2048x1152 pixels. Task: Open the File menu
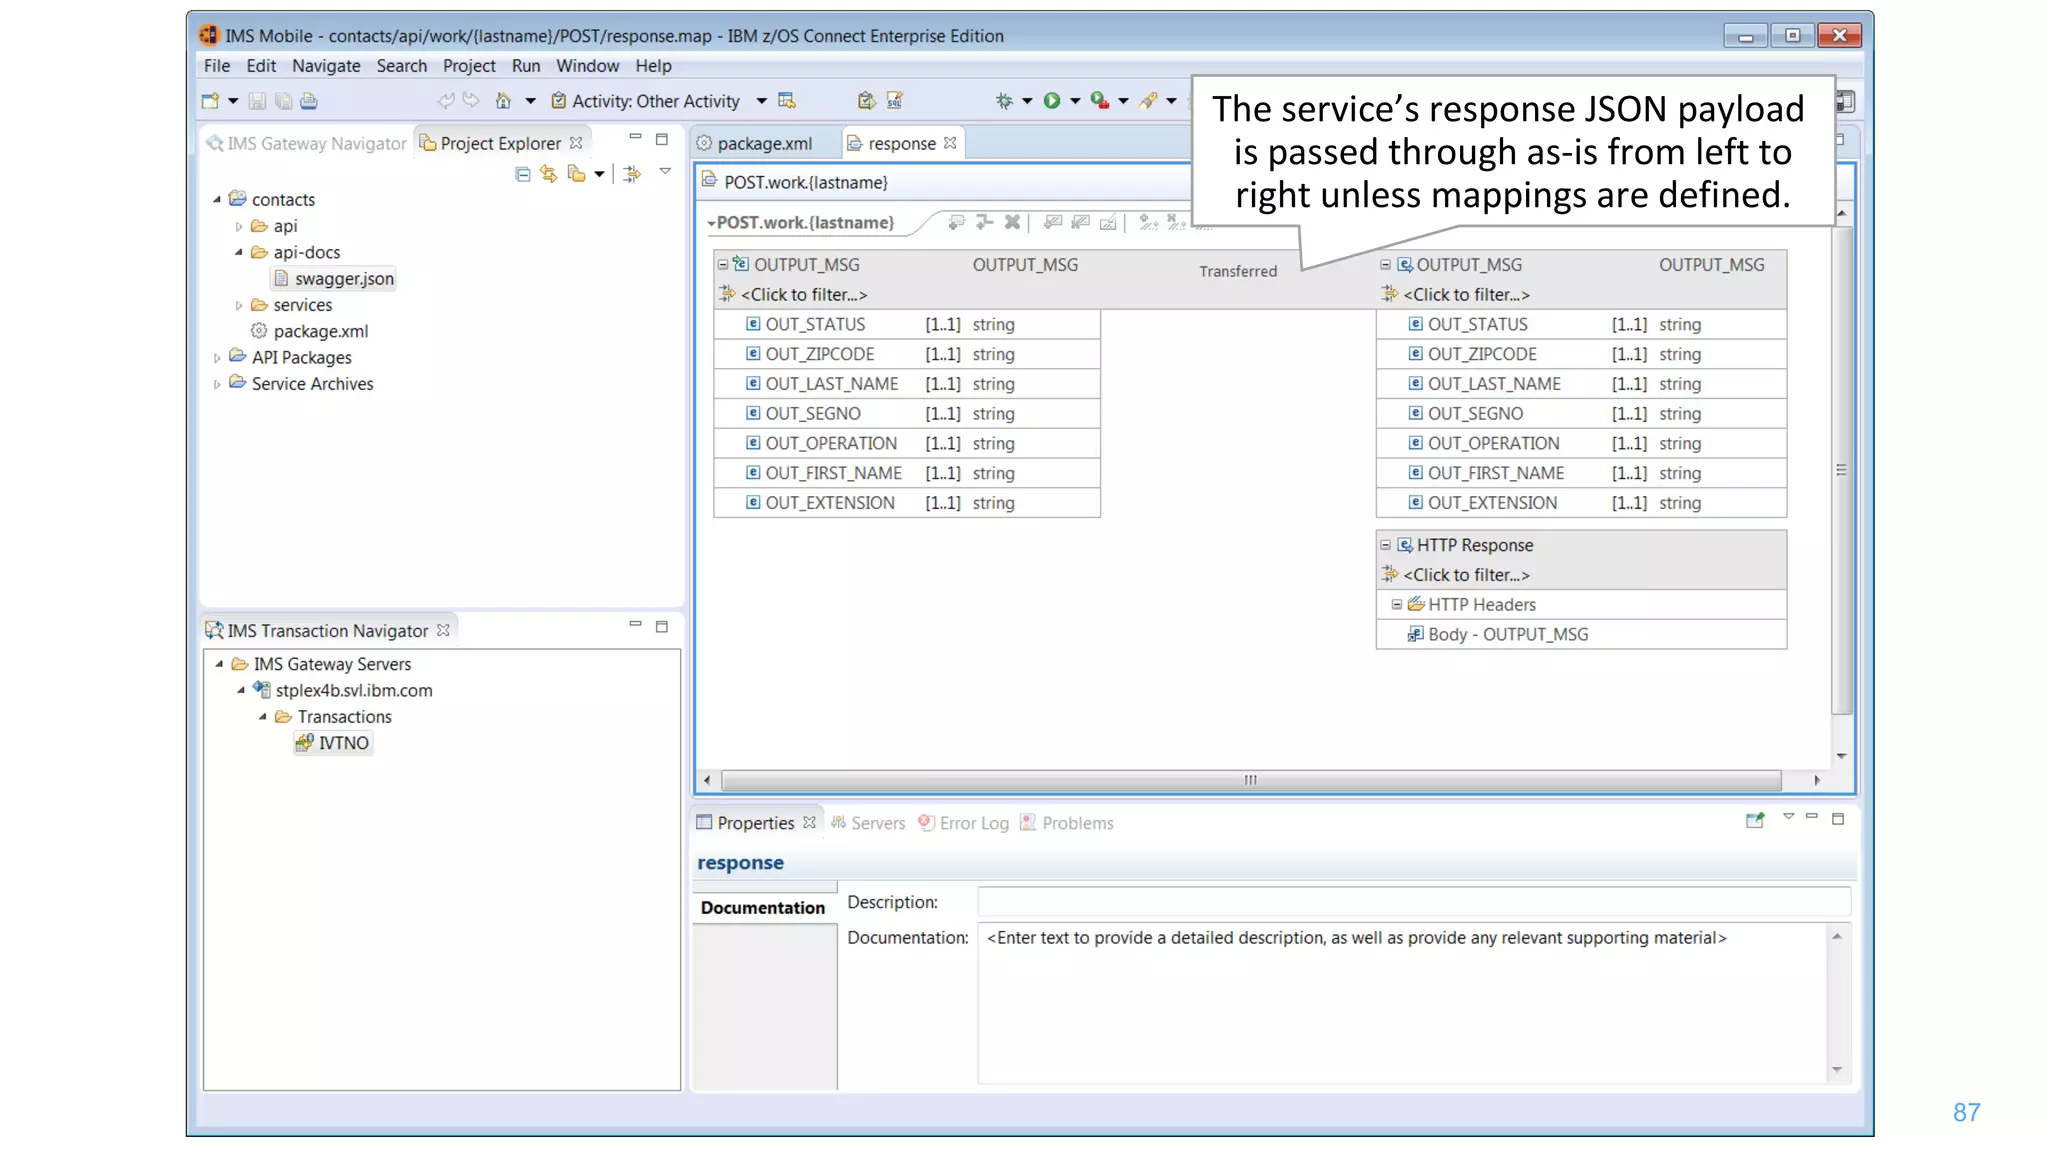216,66
